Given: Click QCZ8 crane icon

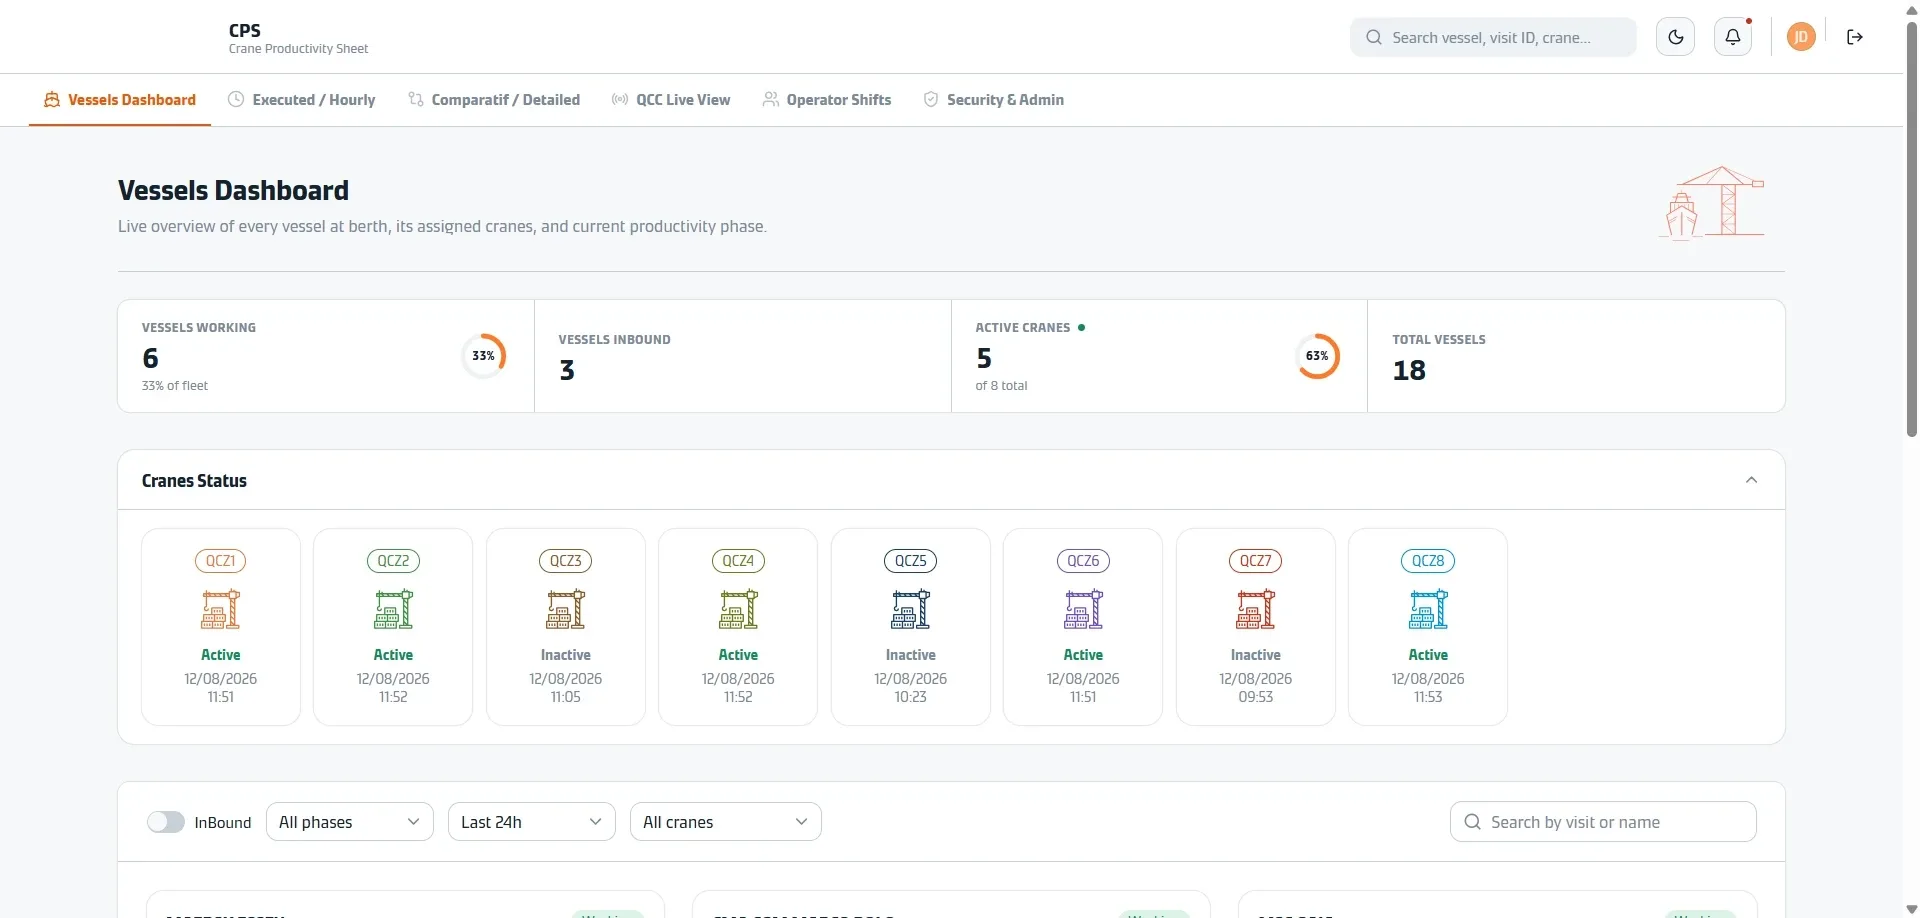Looking at the screenshot, I should click(x=1428, y=609).
